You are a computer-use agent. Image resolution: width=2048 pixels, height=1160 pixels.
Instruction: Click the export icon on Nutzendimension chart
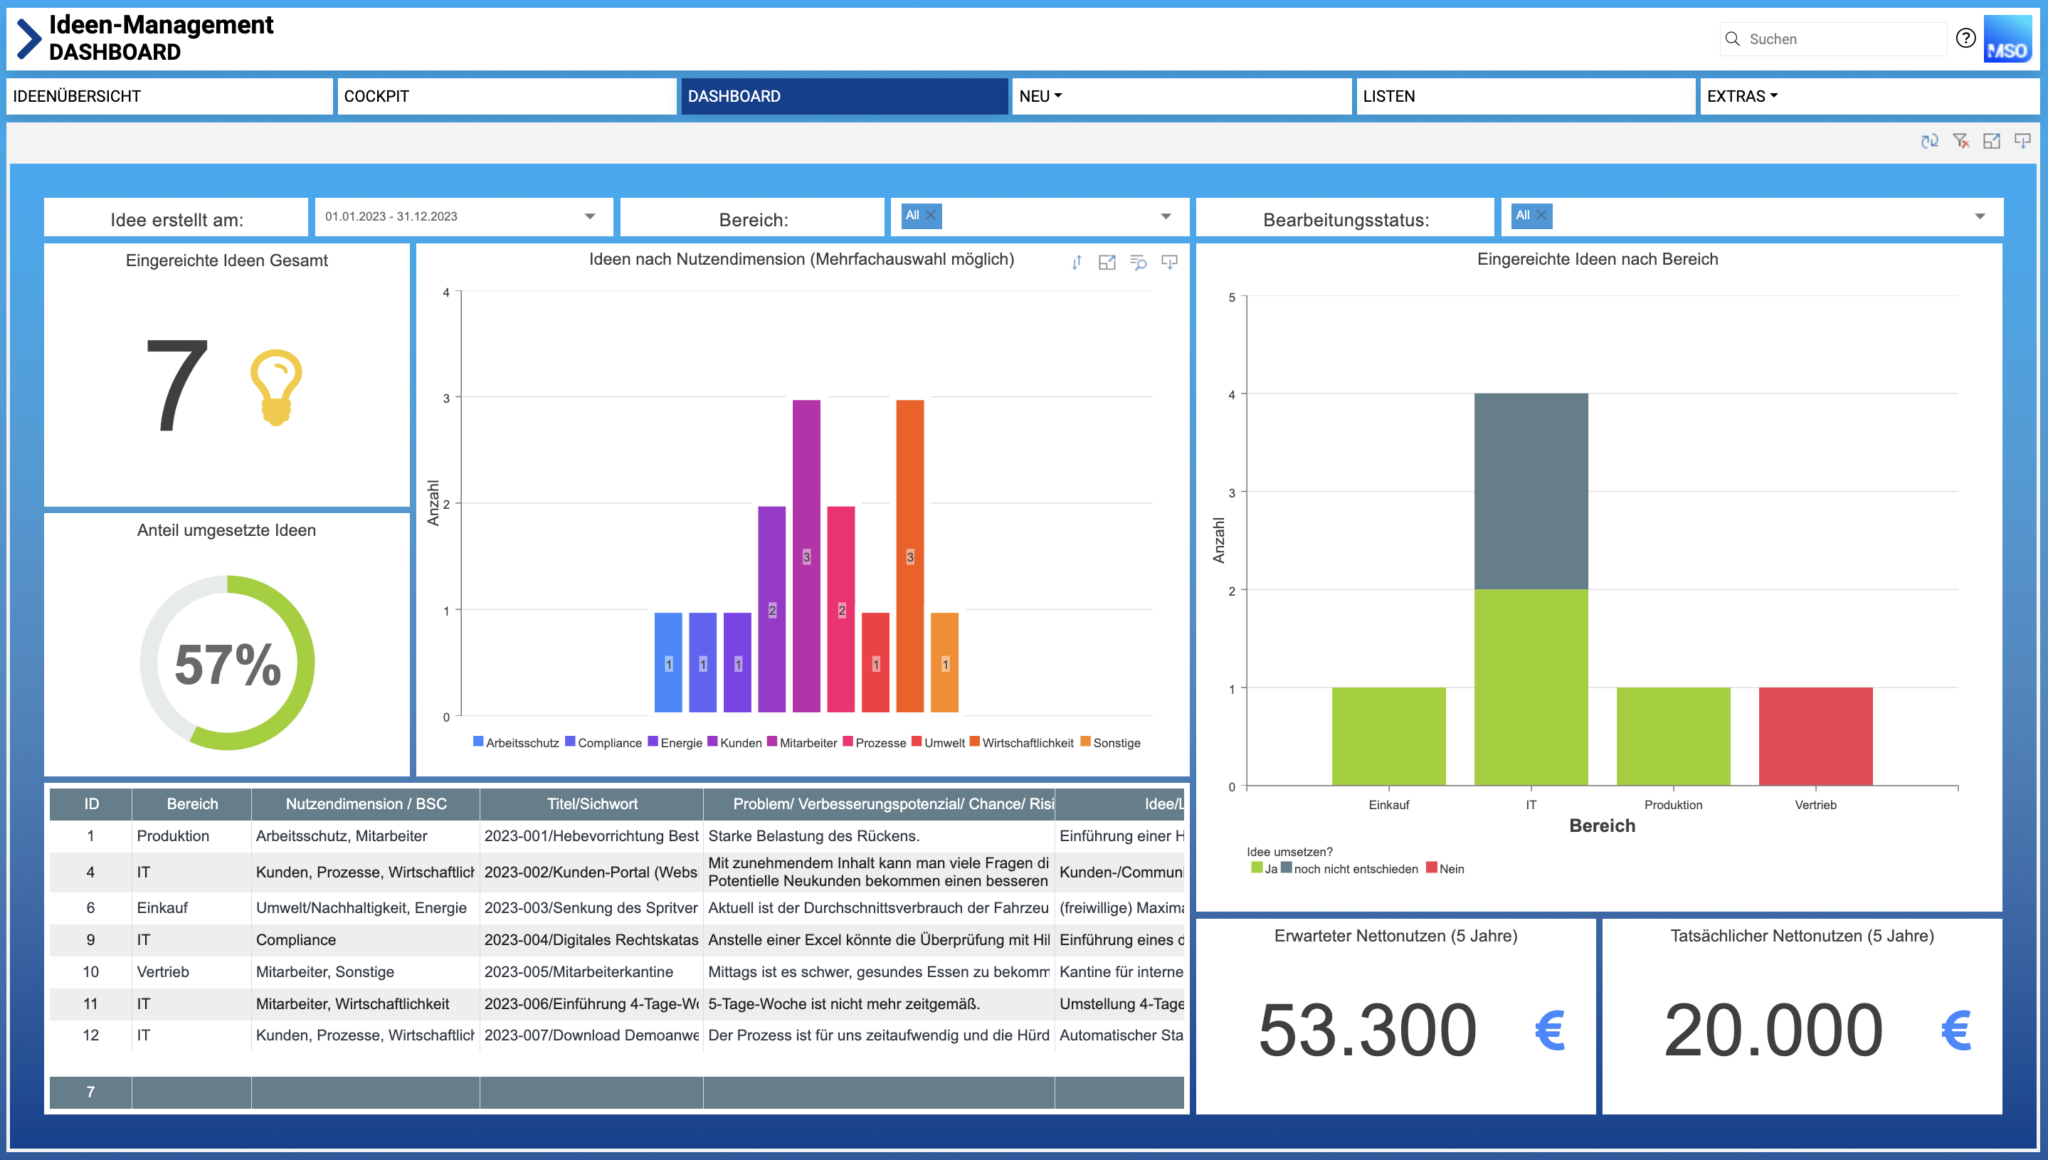(x=1169, y=262)
